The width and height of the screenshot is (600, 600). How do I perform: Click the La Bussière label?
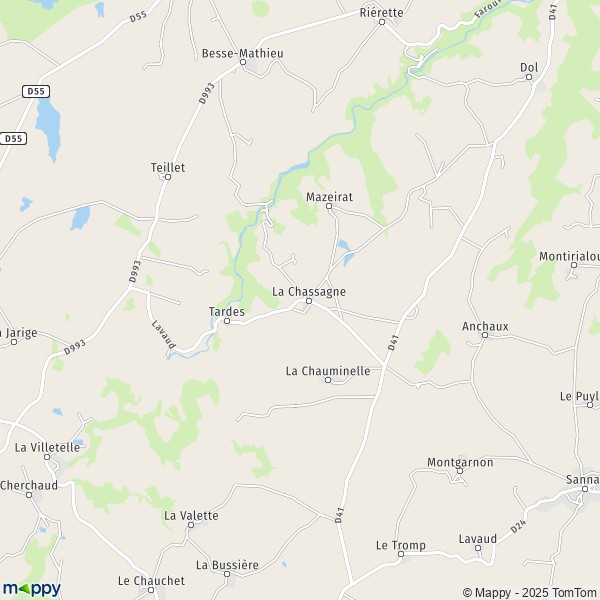[x=227, y=565]
